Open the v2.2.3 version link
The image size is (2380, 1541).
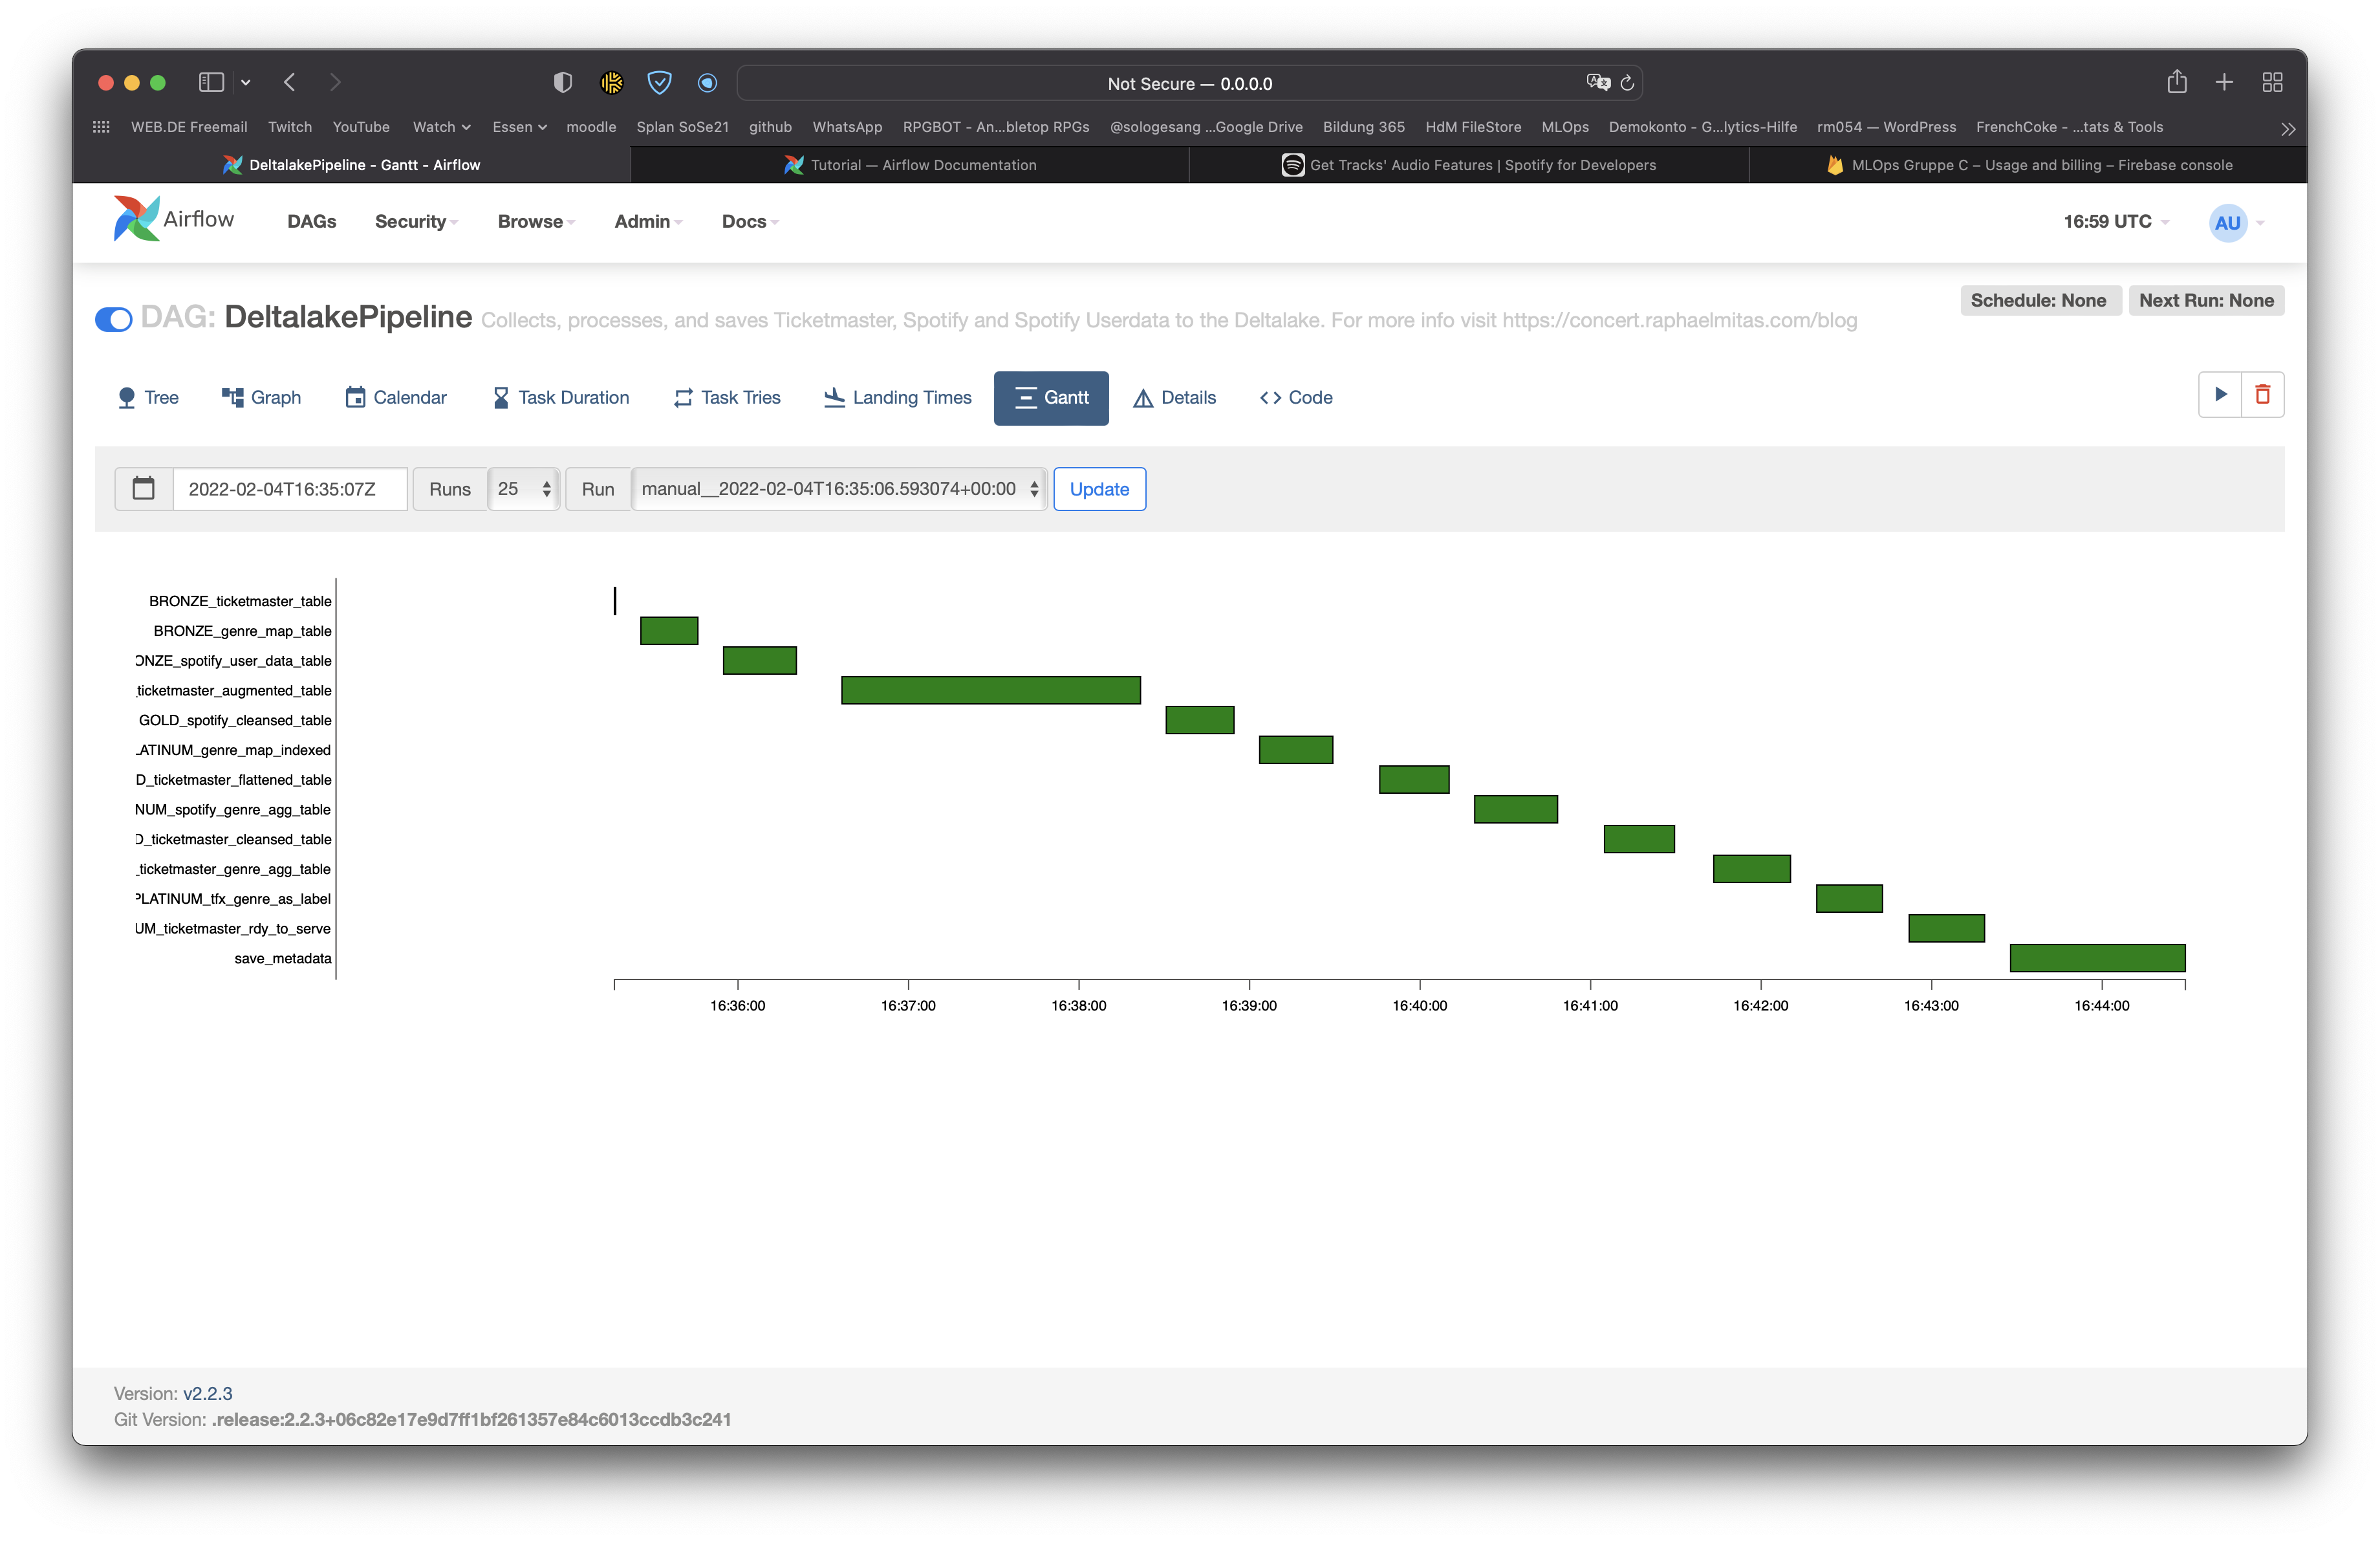pos(207,1393)
